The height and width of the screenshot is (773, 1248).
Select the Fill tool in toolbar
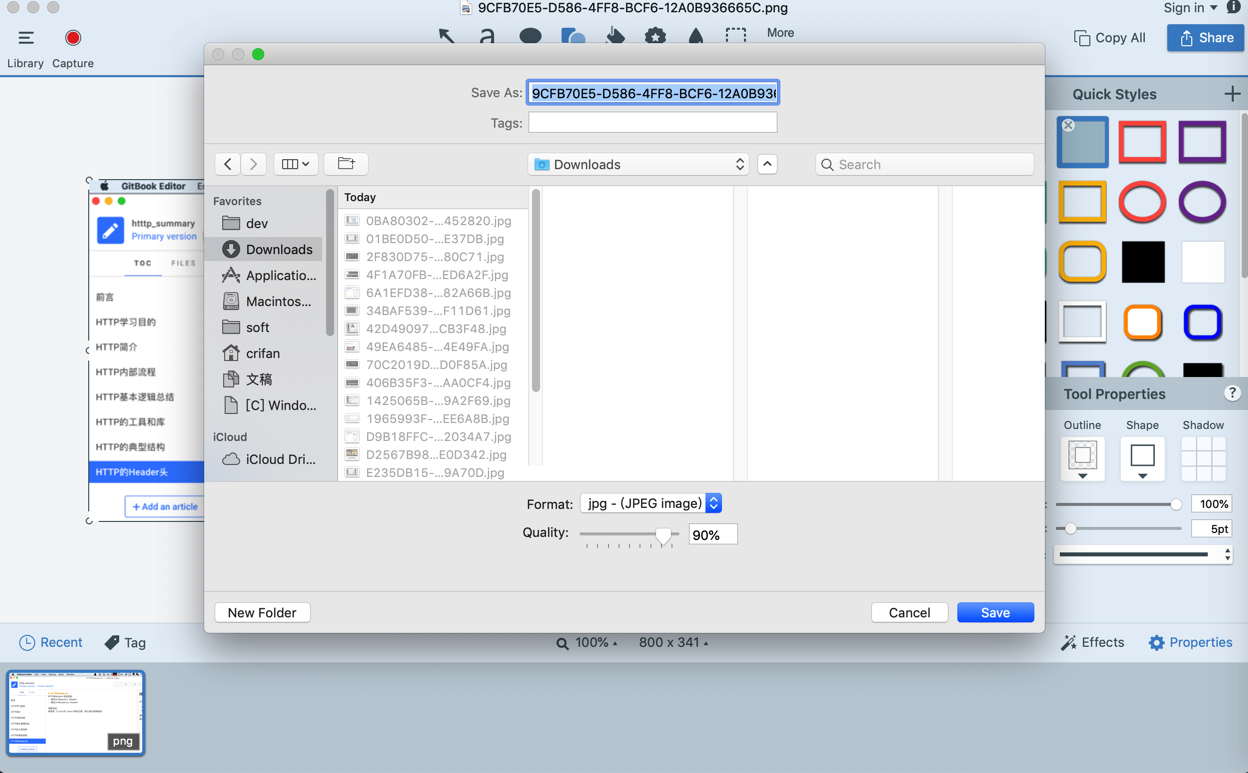(615, 36)
